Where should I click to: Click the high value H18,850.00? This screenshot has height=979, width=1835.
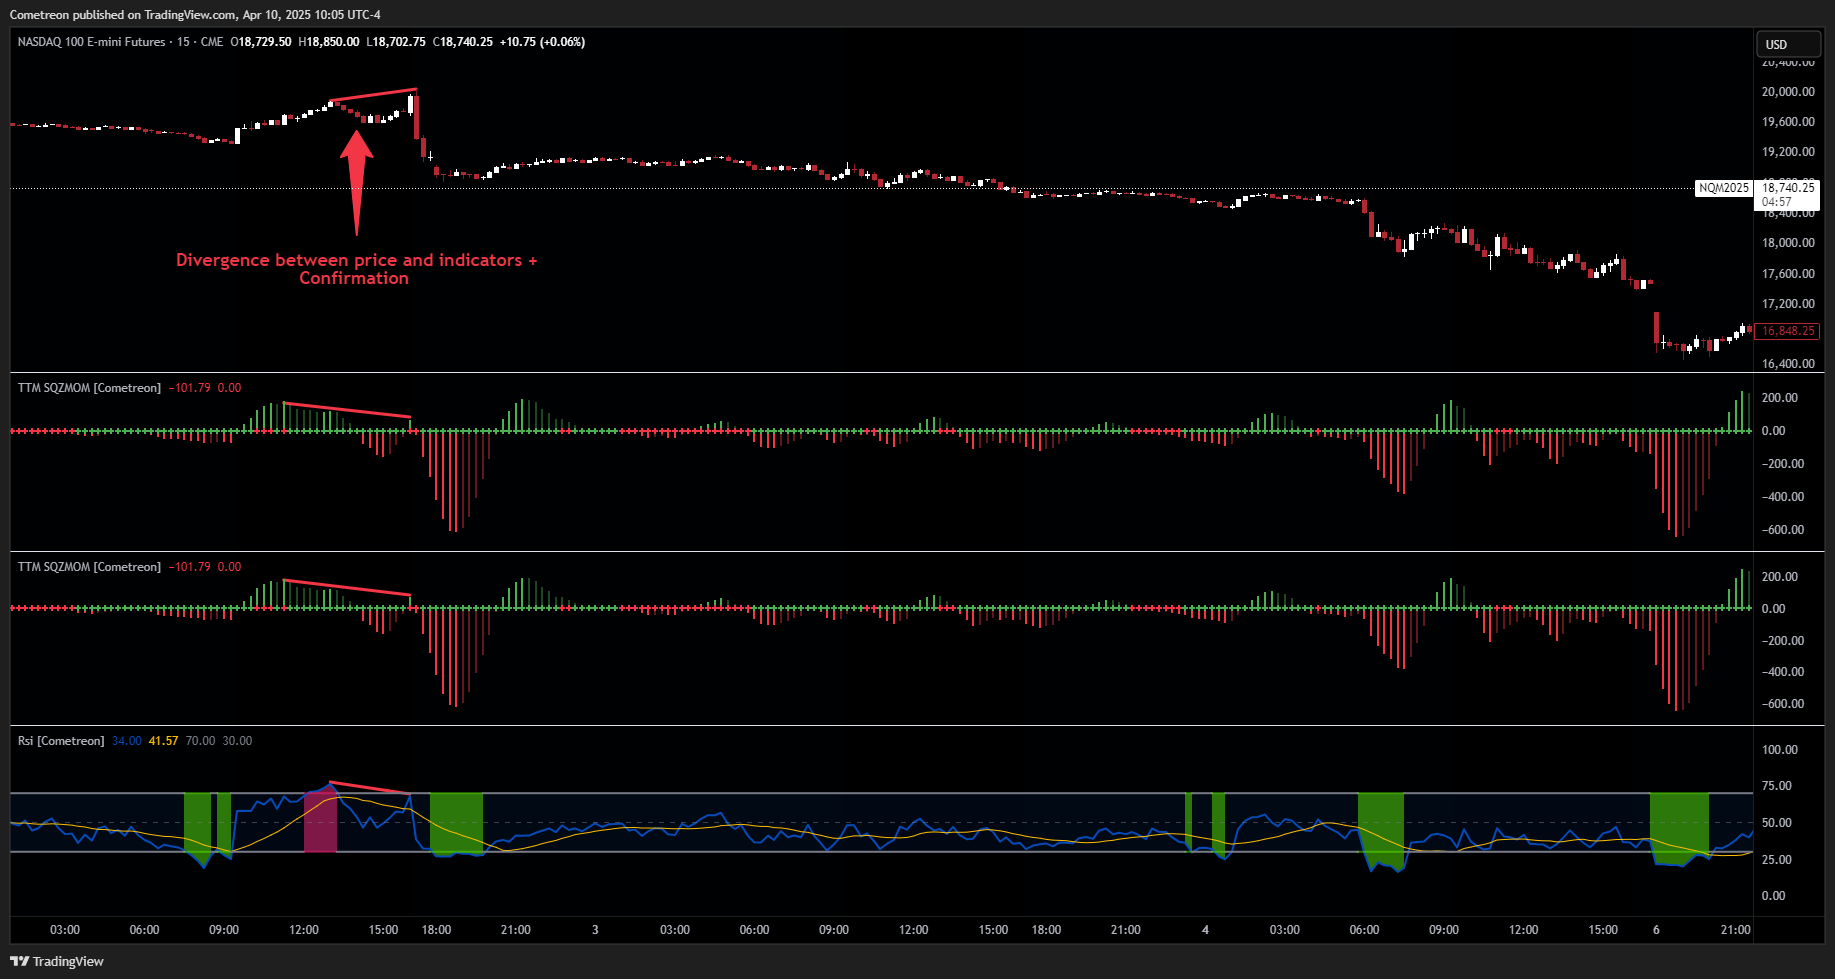[329, 42]
